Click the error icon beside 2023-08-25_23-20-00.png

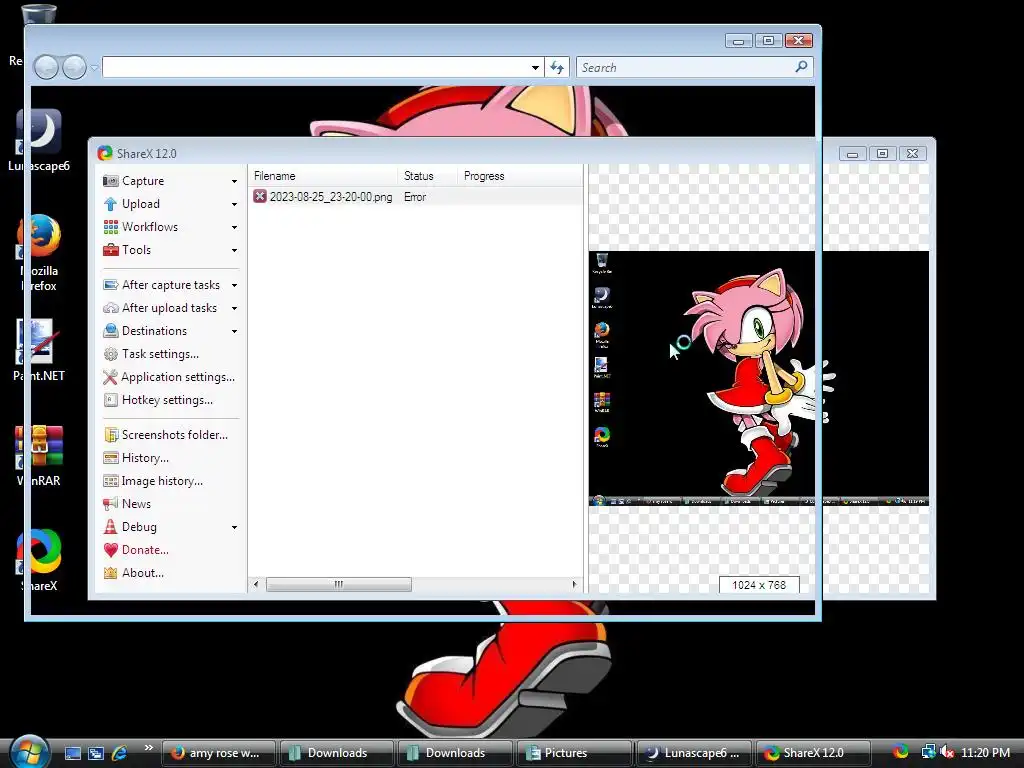(x=260, y=197)
